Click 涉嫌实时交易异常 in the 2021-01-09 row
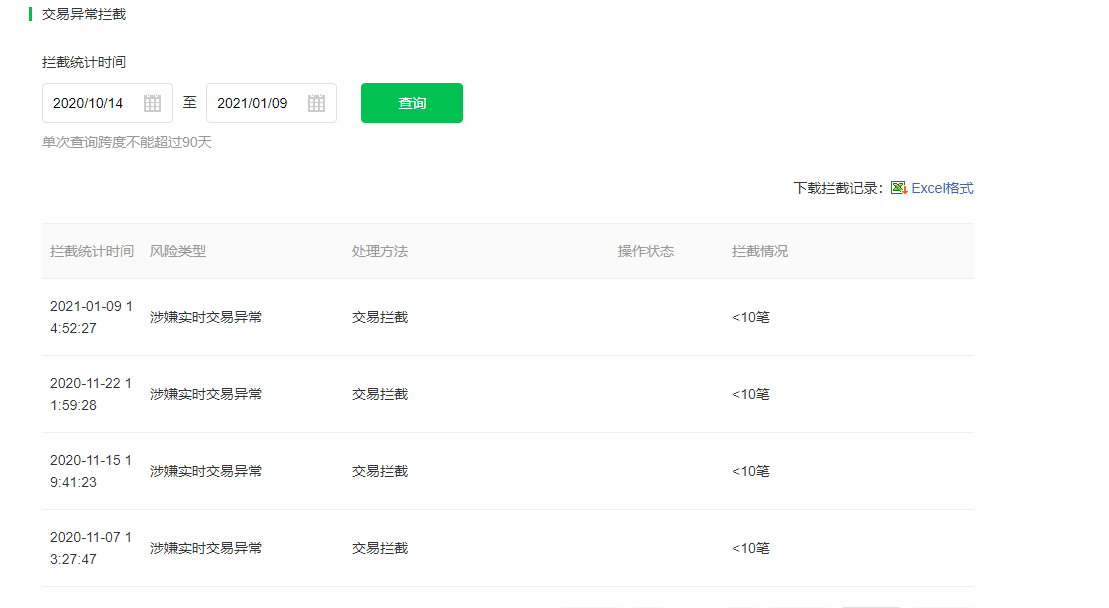Screen dimensions: 1109x608 [206, 317]
